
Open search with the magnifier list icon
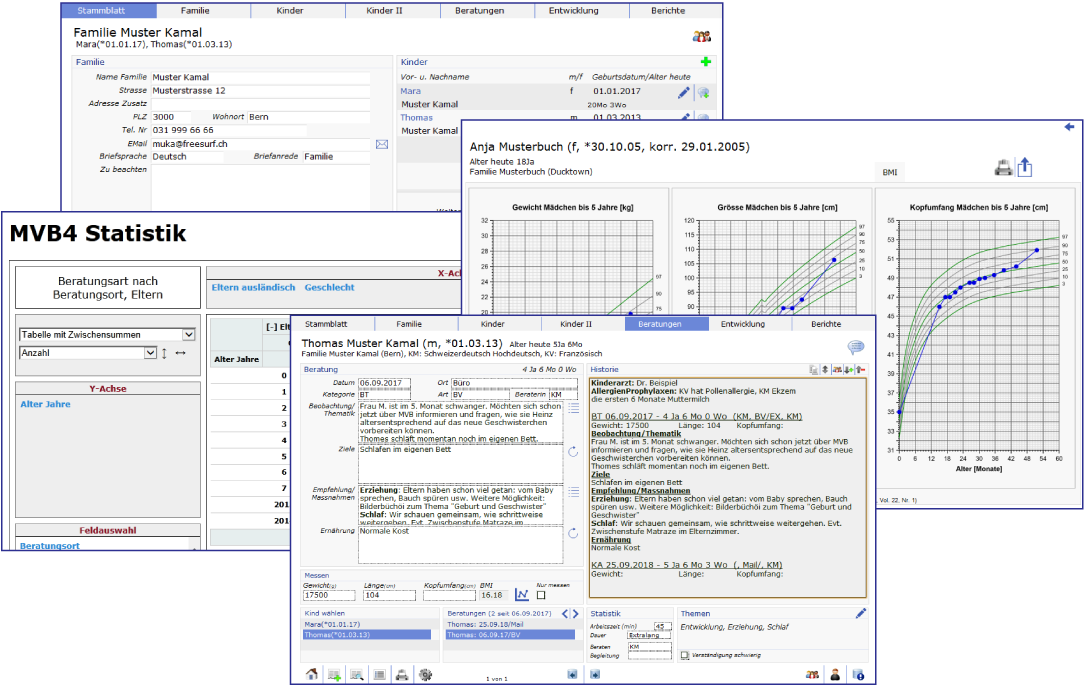pos(357,675)
